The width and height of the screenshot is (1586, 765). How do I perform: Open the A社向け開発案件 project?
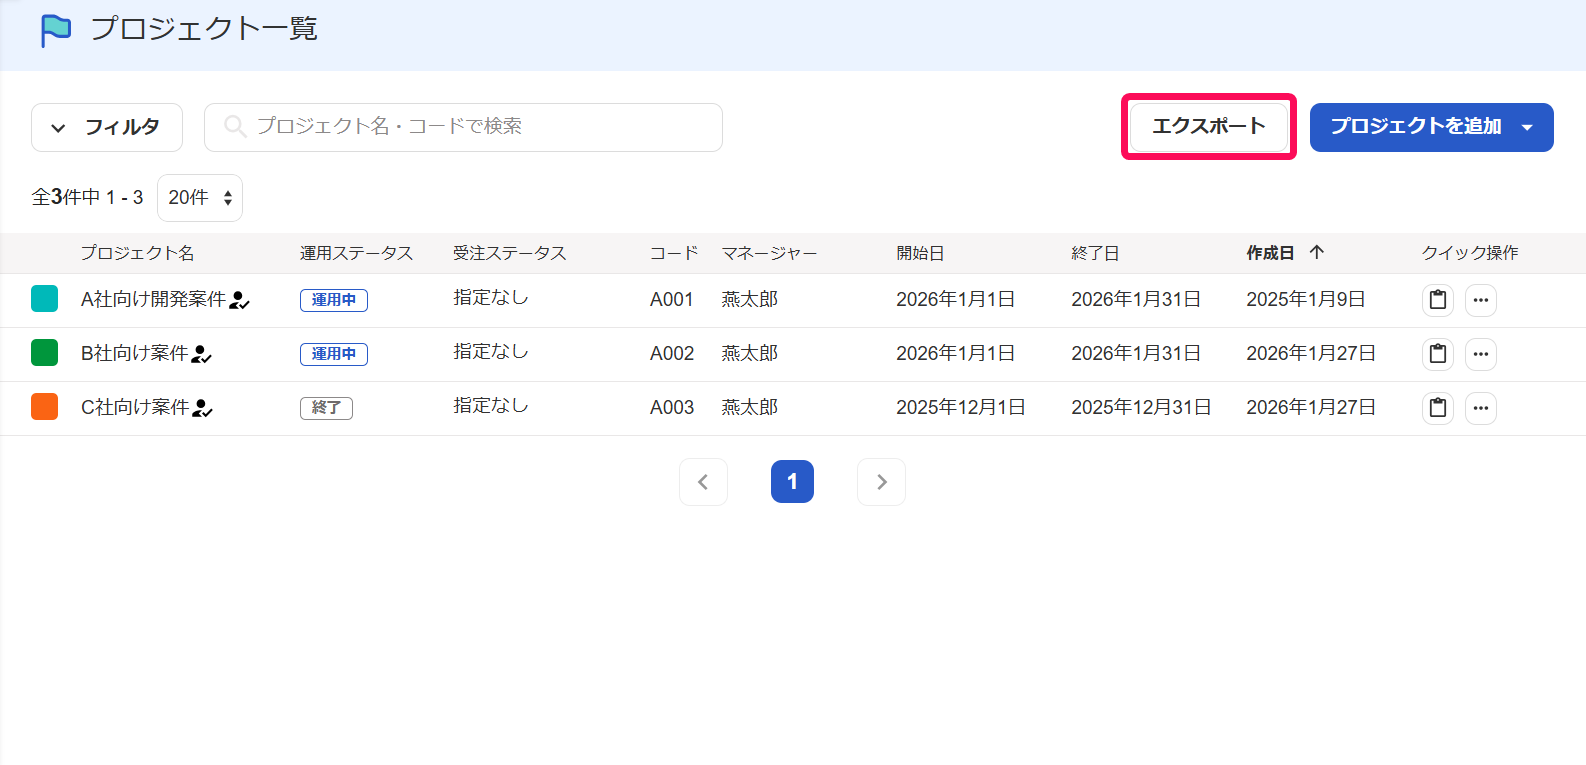point(153,300)
